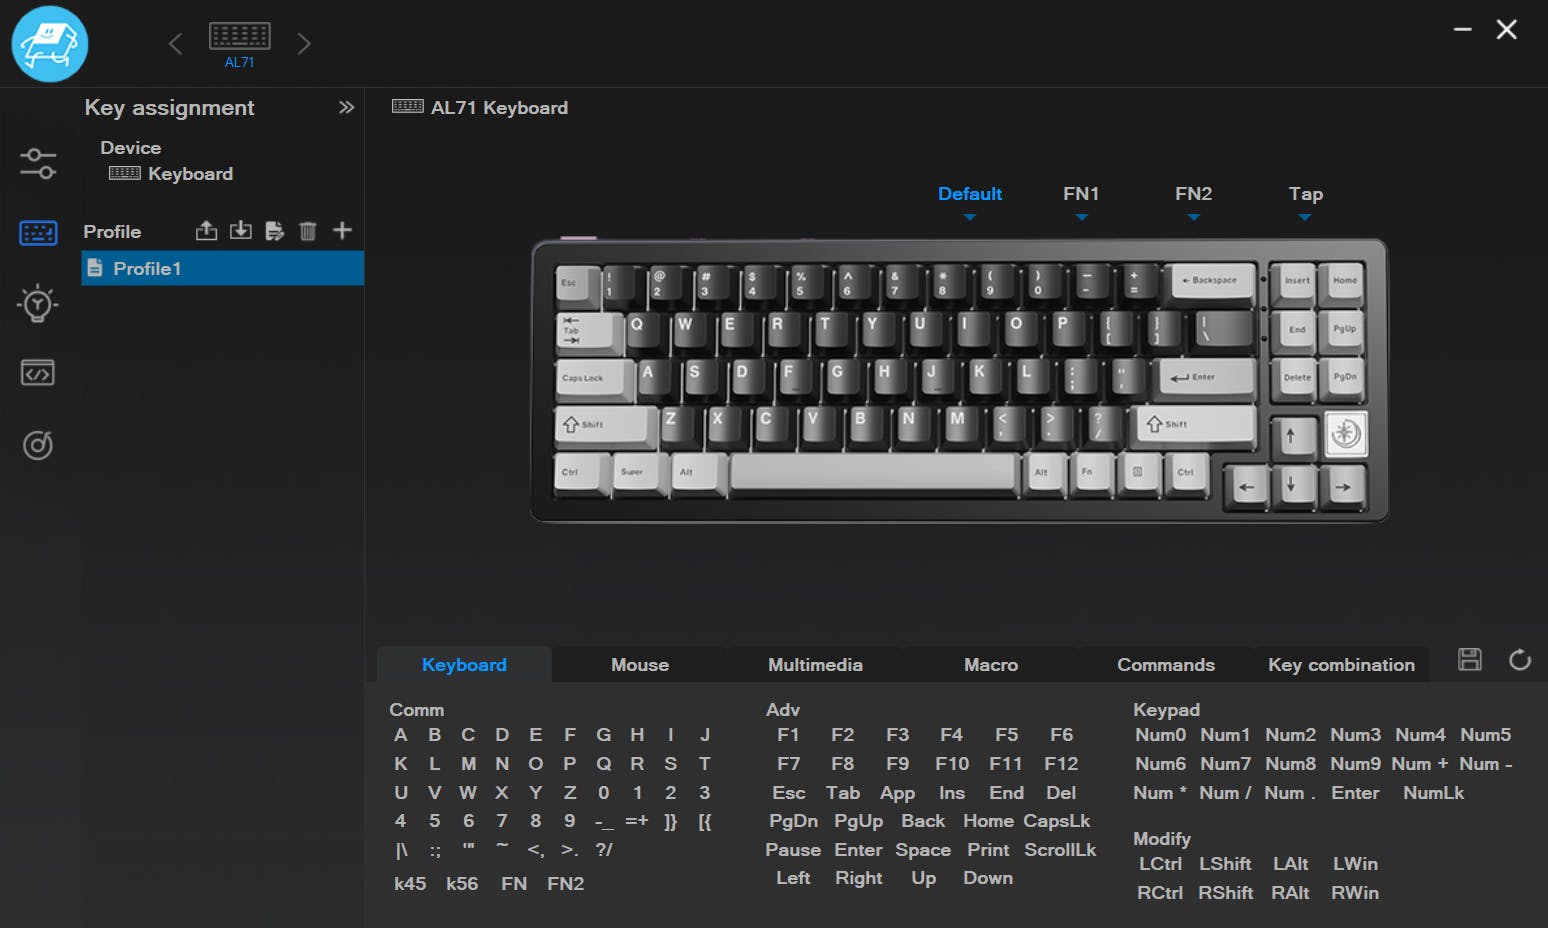Screen dimensions: 1548x928
Task: Go to previous device with left chevron
Action: pos(176,44)
